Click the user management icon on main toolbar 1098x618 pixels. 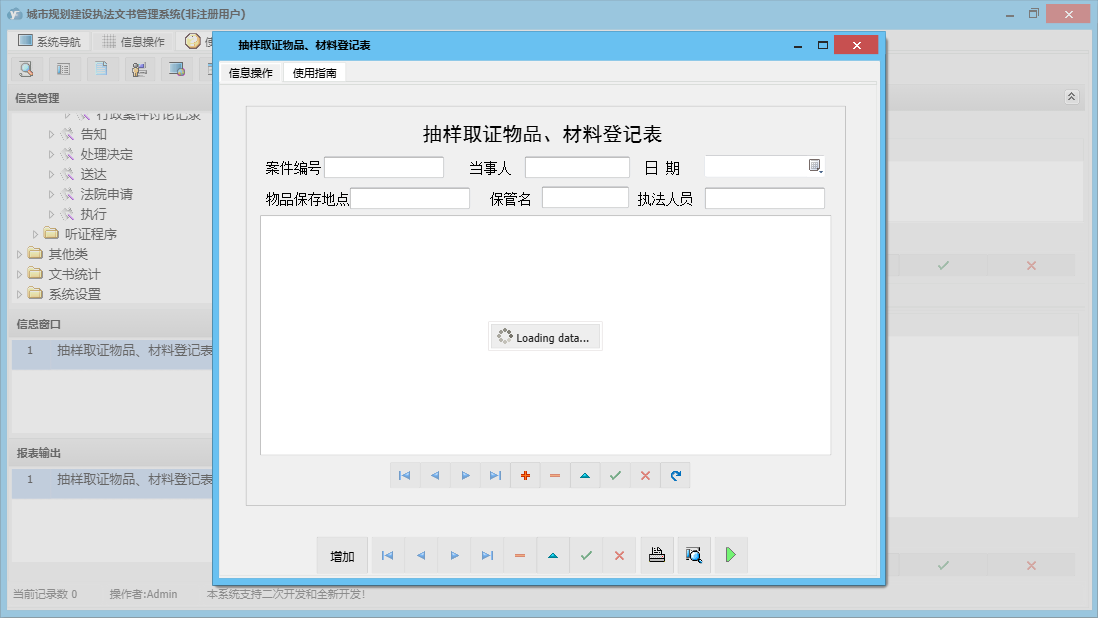(x=139, y=68)
